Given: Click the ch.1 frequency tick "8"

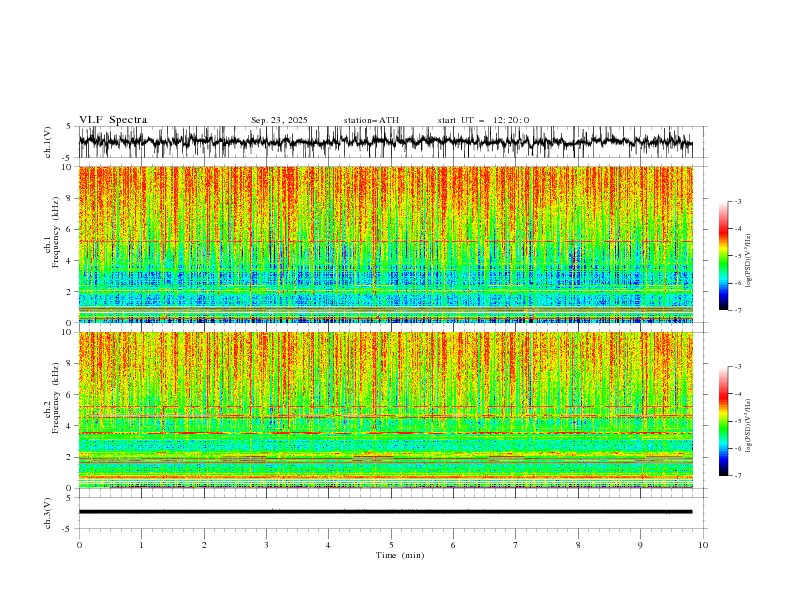Looking at the screenshot, I should pyautogui.click(x=70, y=198).
